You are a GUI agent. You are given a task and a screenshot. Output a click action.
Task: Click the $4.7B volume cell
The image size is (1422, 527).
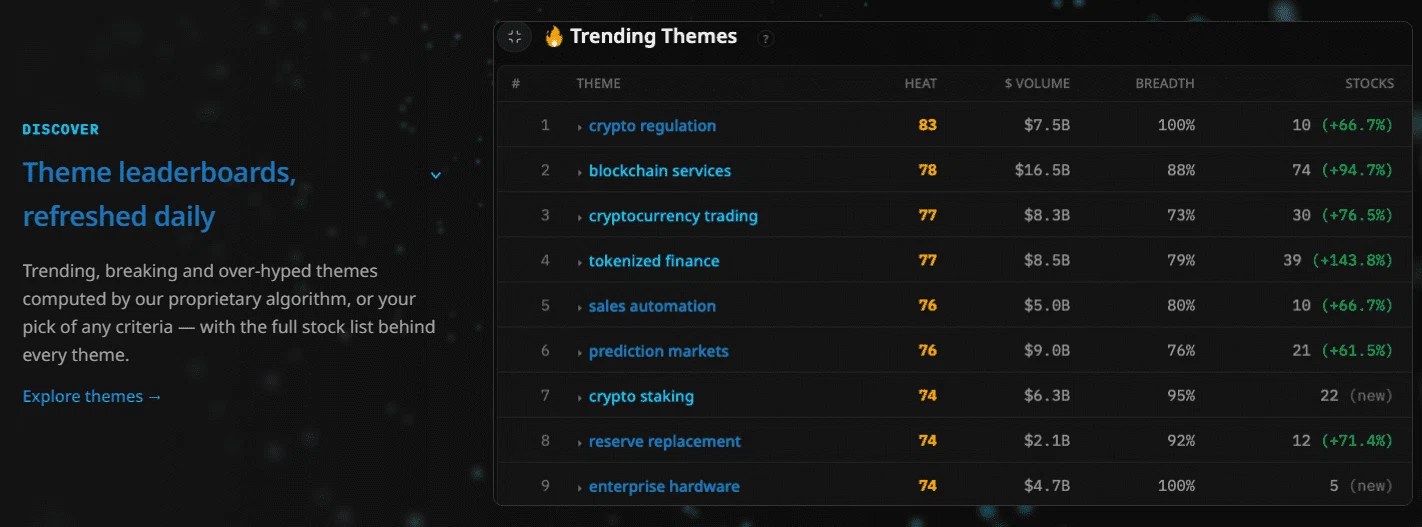point(1046,487)
